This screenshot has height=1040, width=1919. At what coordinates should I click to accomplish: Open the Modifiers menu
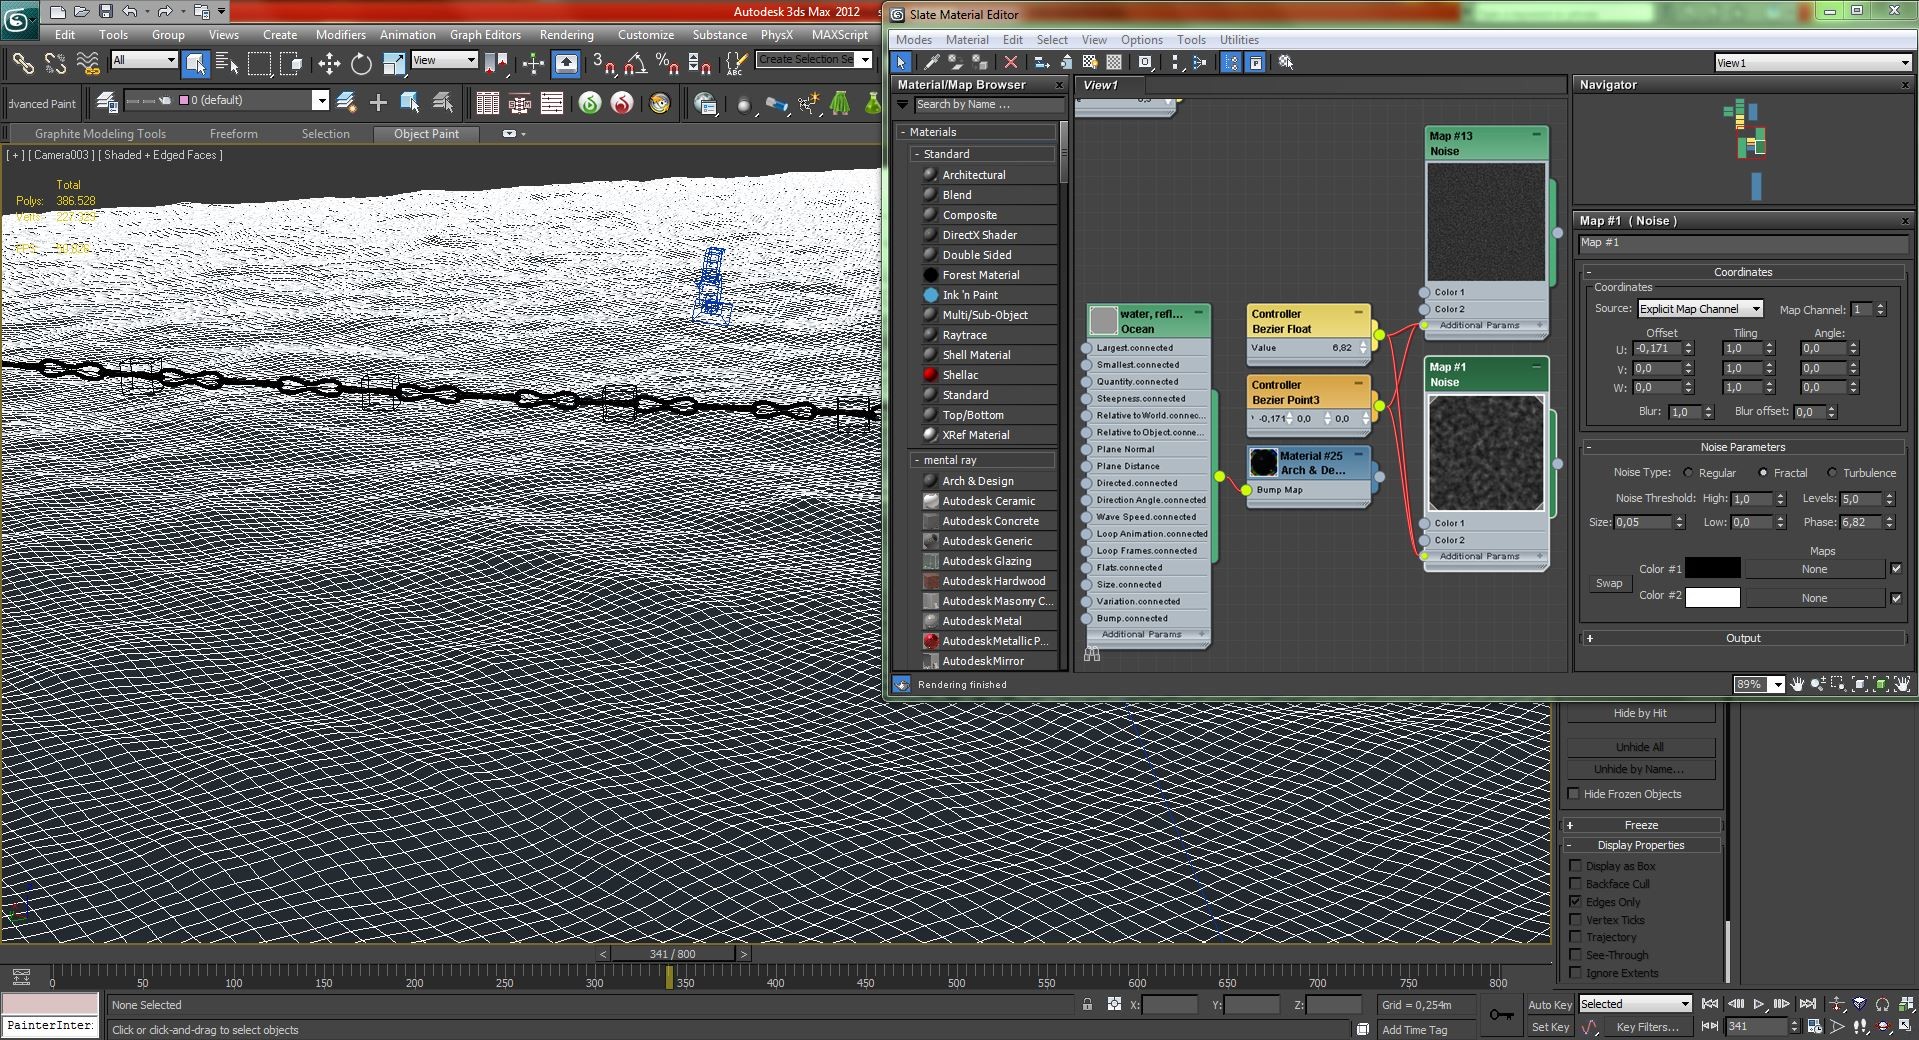tap(340, 35)
